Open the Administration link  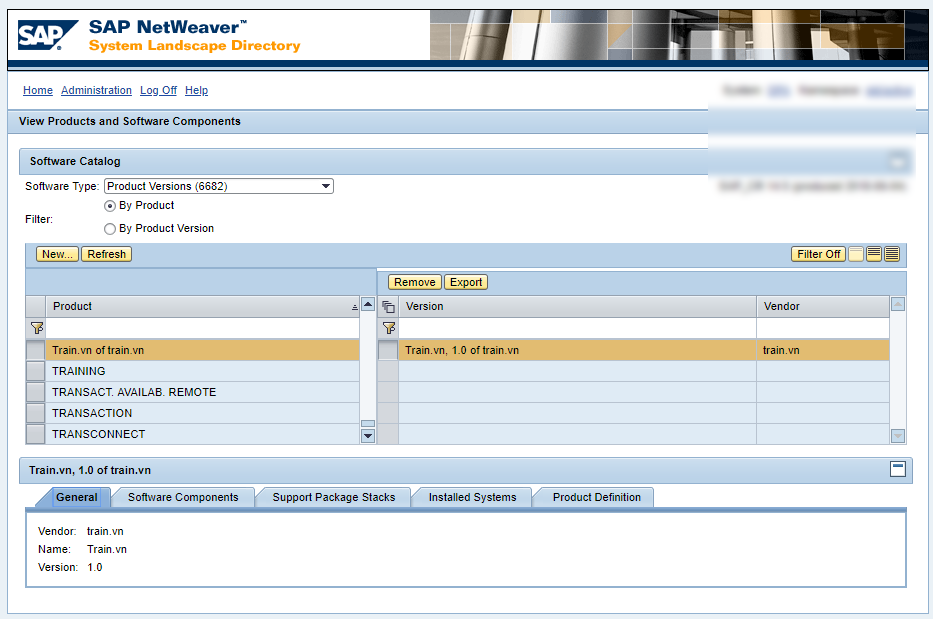(x=96, y=90)
